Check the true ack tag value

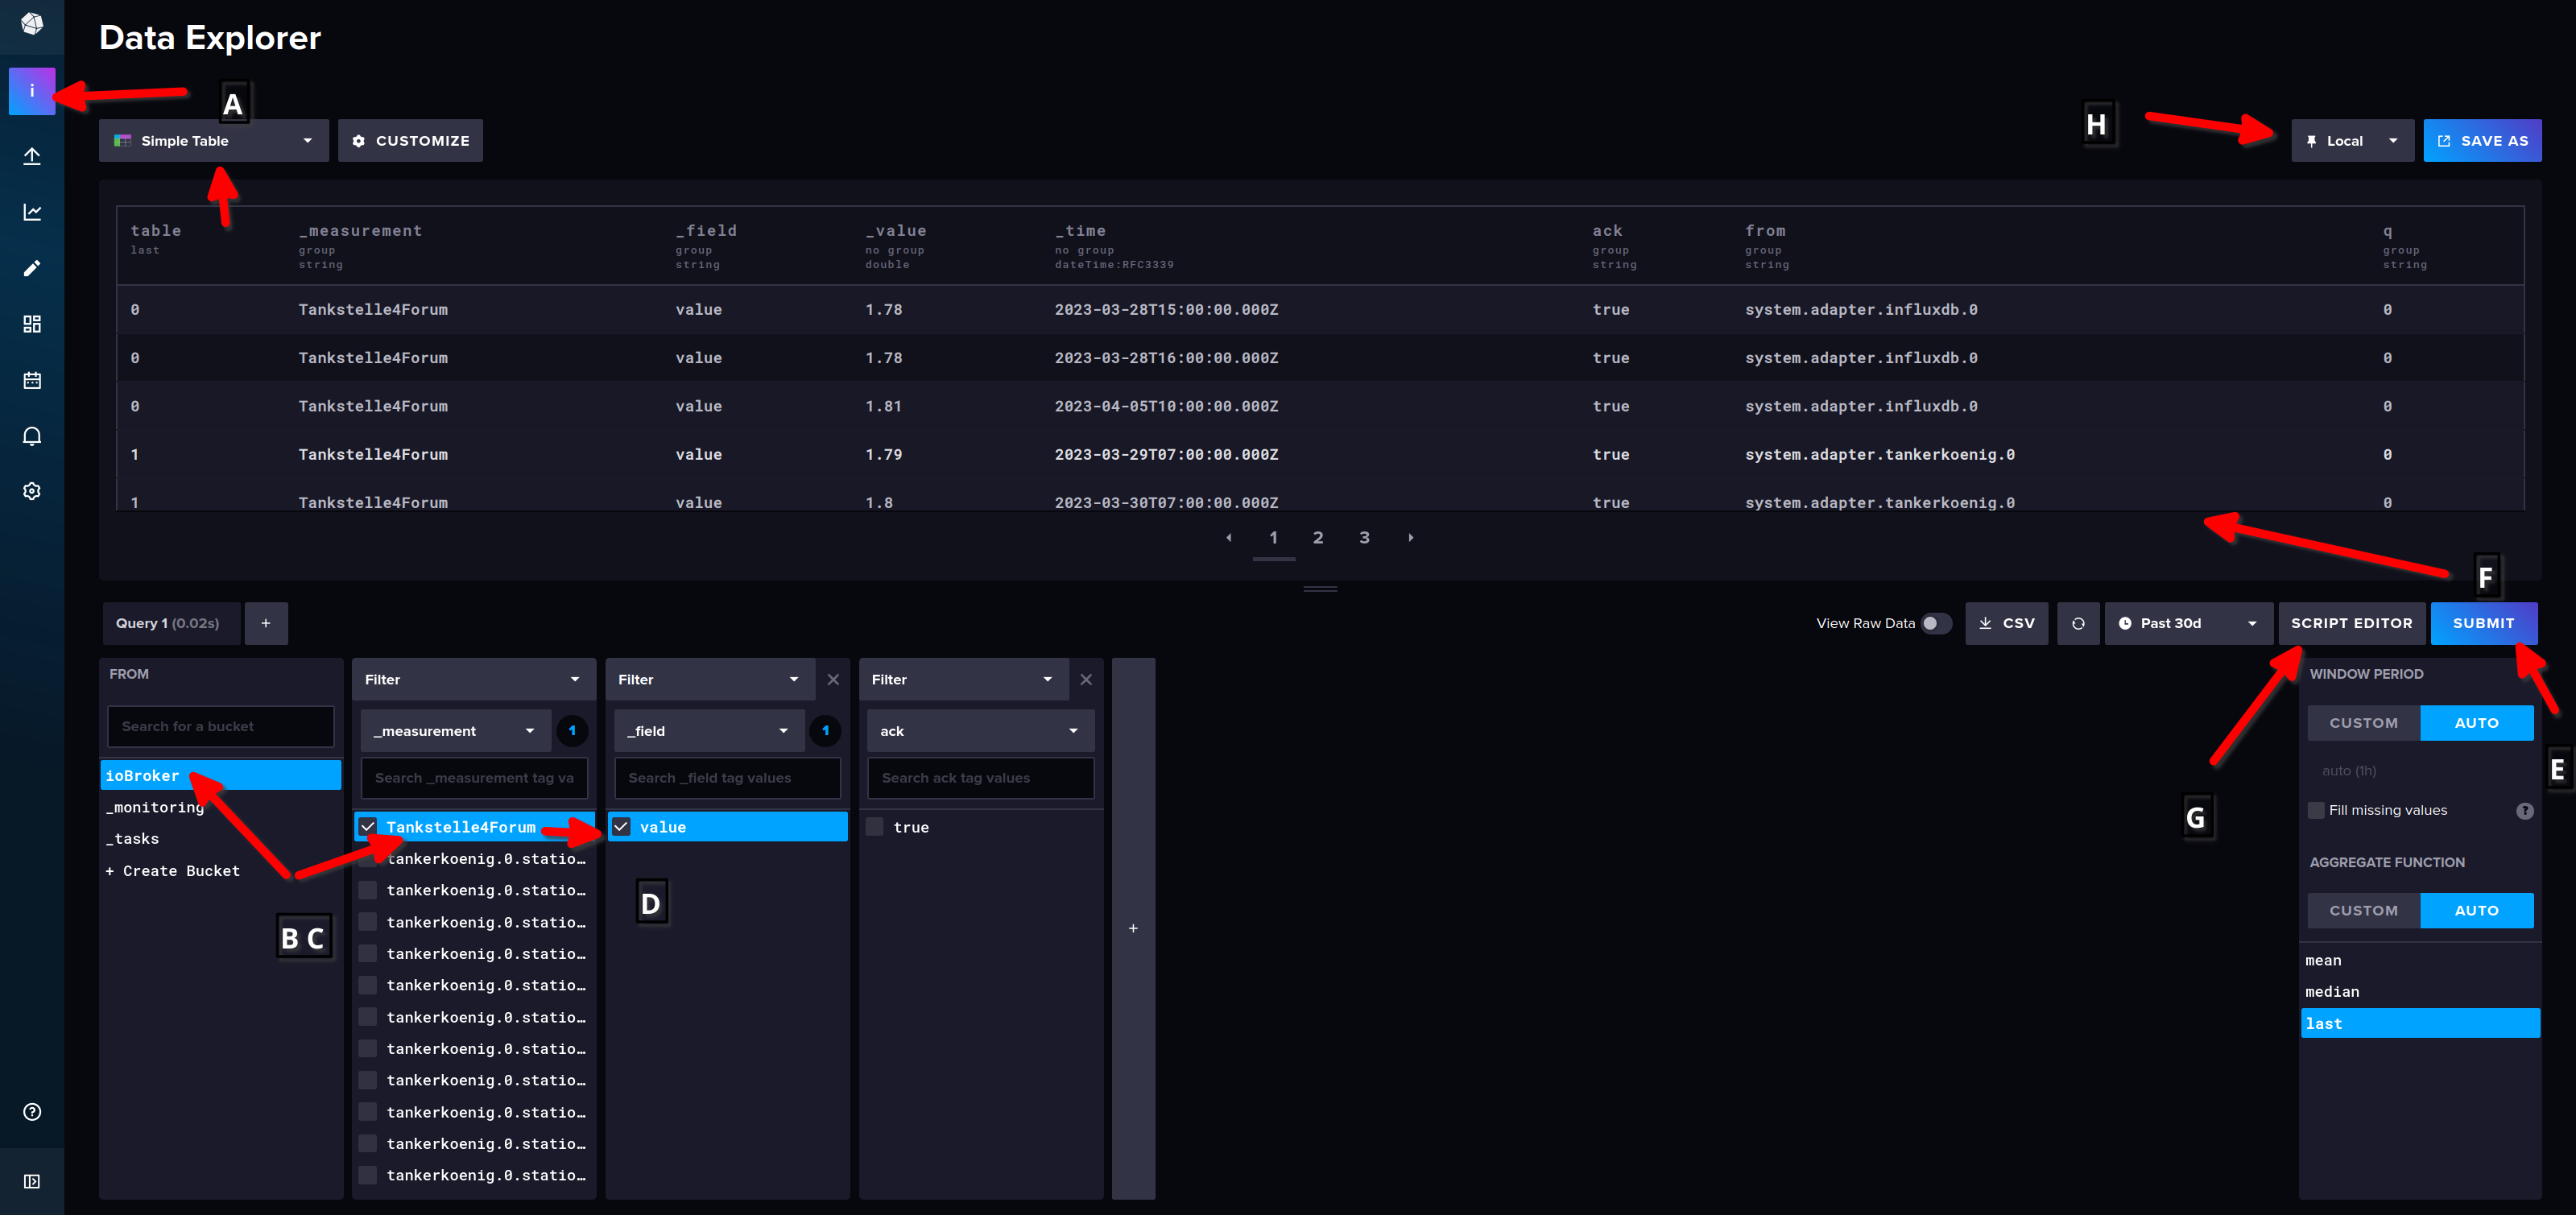875,827
